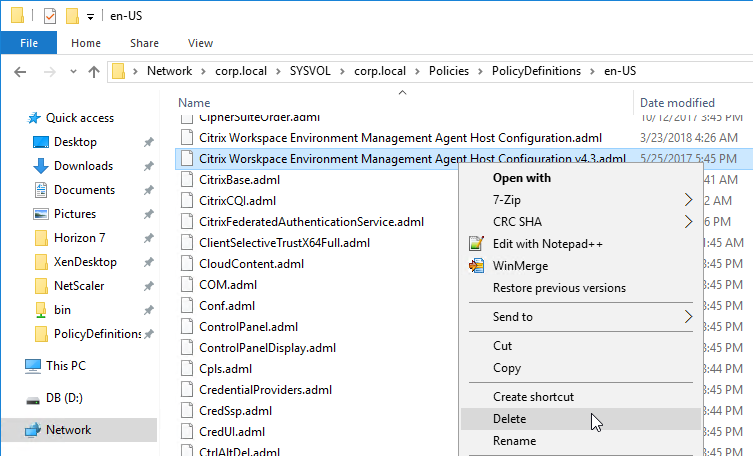
Task: Select the CitrixCQI.adml file
Action: [x=238, y=201]
